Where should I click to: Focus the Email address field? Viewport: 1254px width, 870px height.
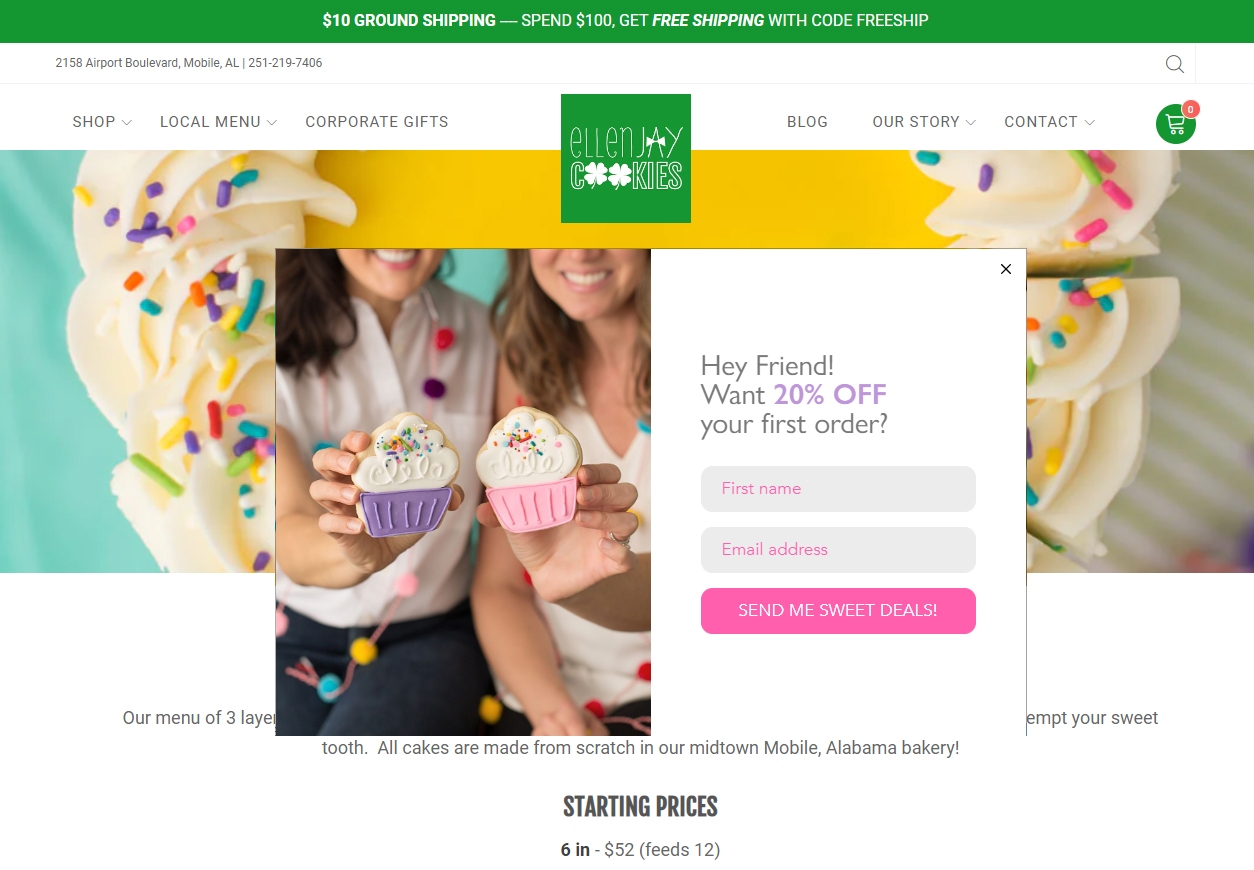(x=838, y=550)
